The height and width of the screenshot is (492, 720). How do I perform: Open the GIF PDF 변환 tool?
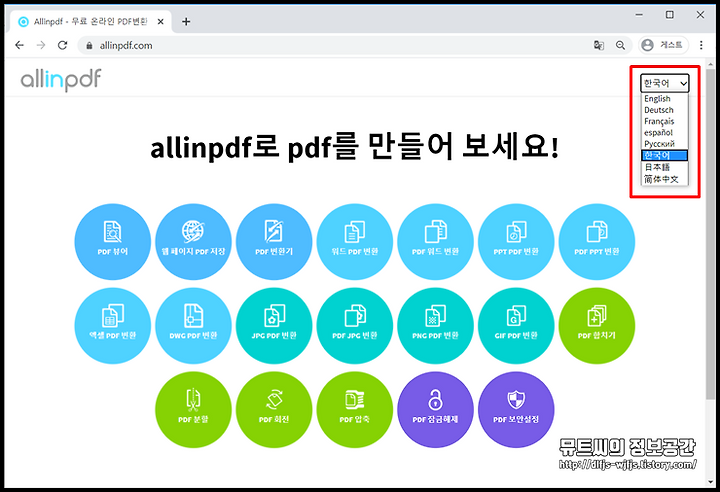(x=516, y=326)
